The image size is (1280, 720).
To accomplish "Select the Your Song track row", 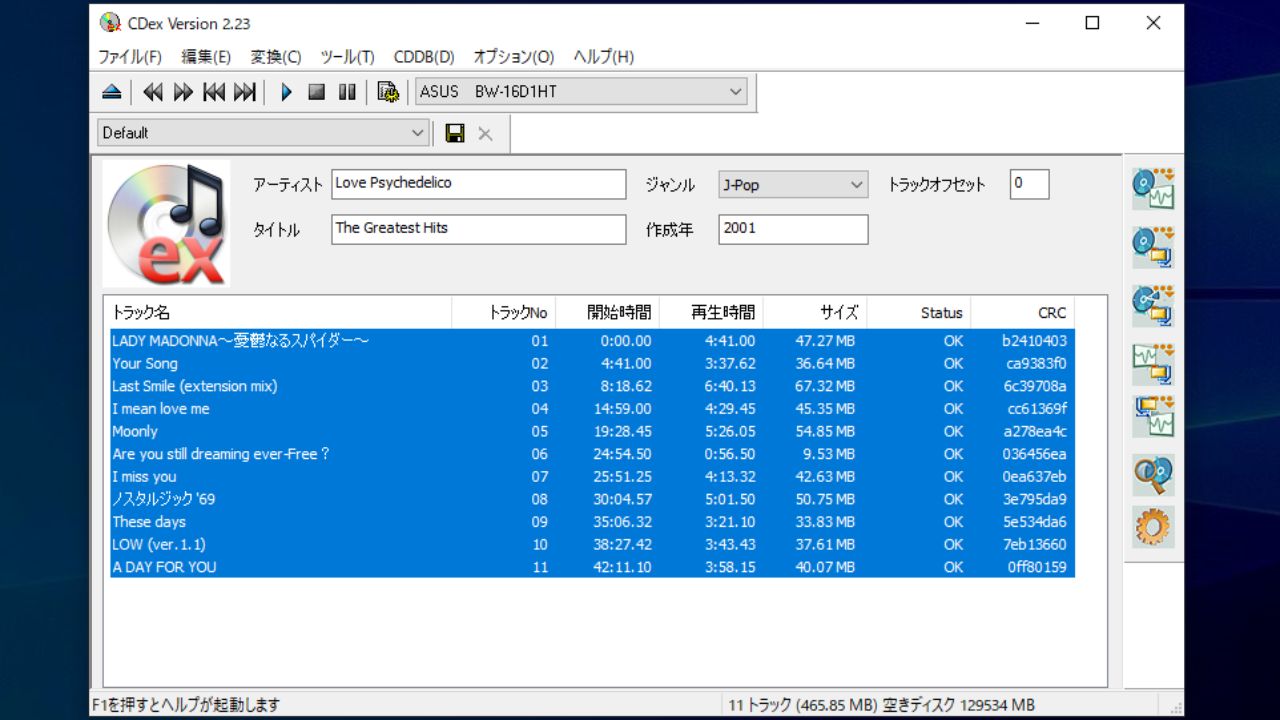I will point(592,364).
